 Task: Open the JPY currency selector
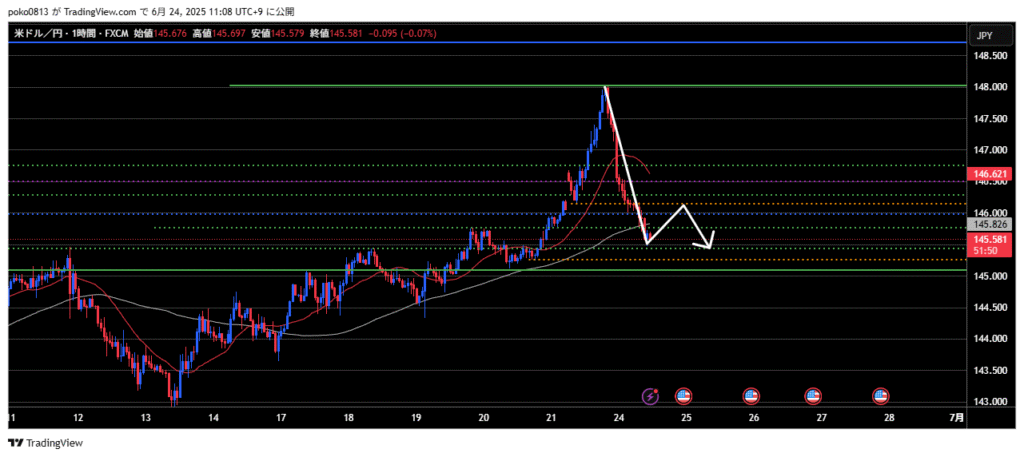click(x=984, y=35)
